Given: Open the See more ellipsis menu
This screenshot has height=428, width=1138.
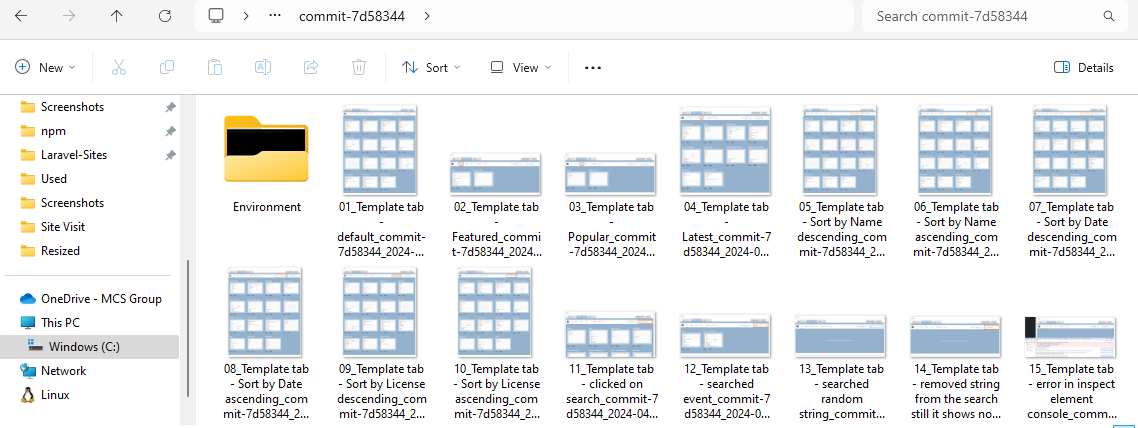Looking at the screenshot, I should [593, 67].
